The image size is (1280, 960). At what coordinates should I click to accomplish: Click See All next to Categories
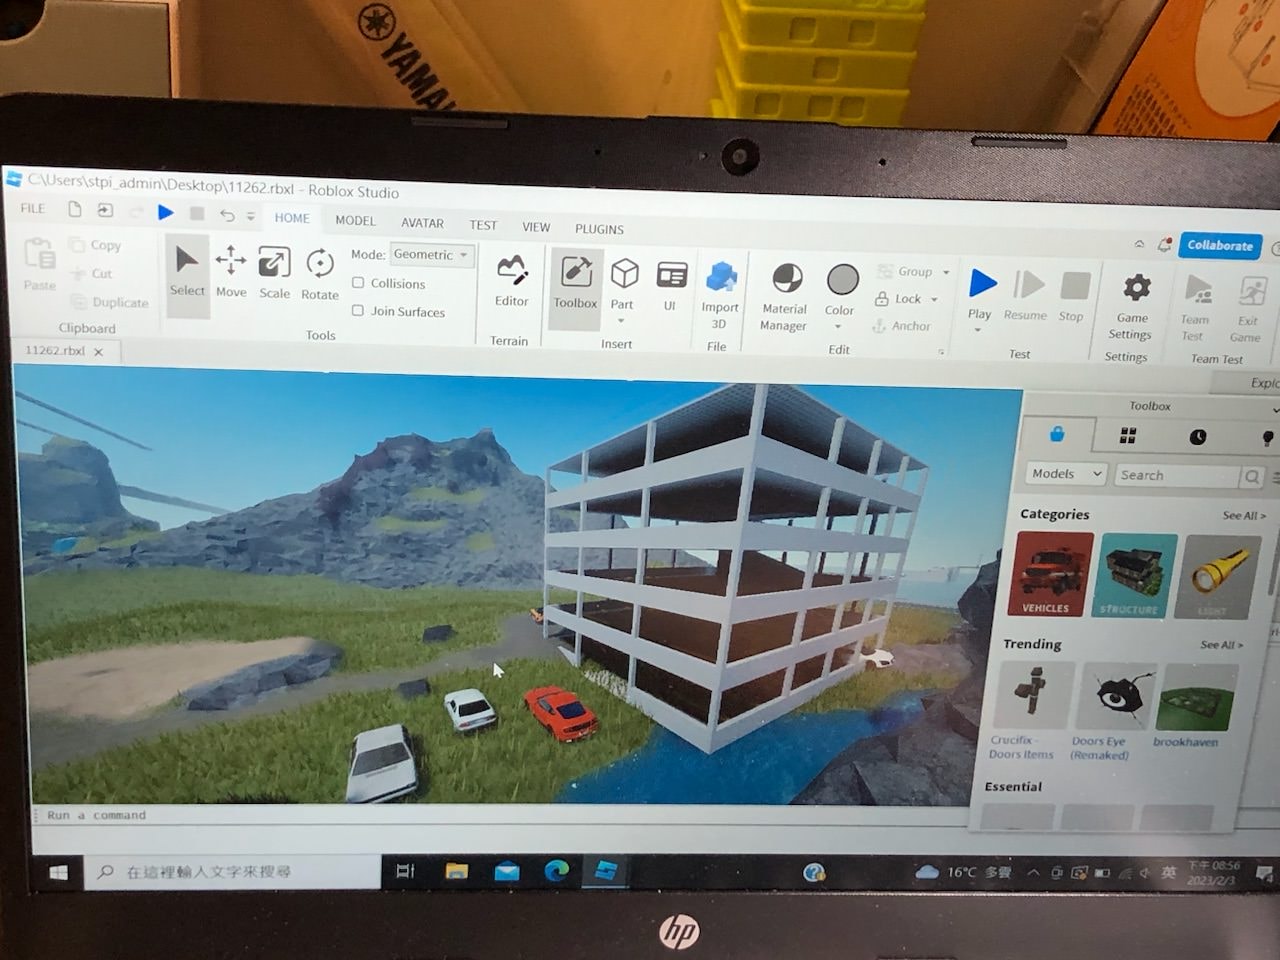1244,516
